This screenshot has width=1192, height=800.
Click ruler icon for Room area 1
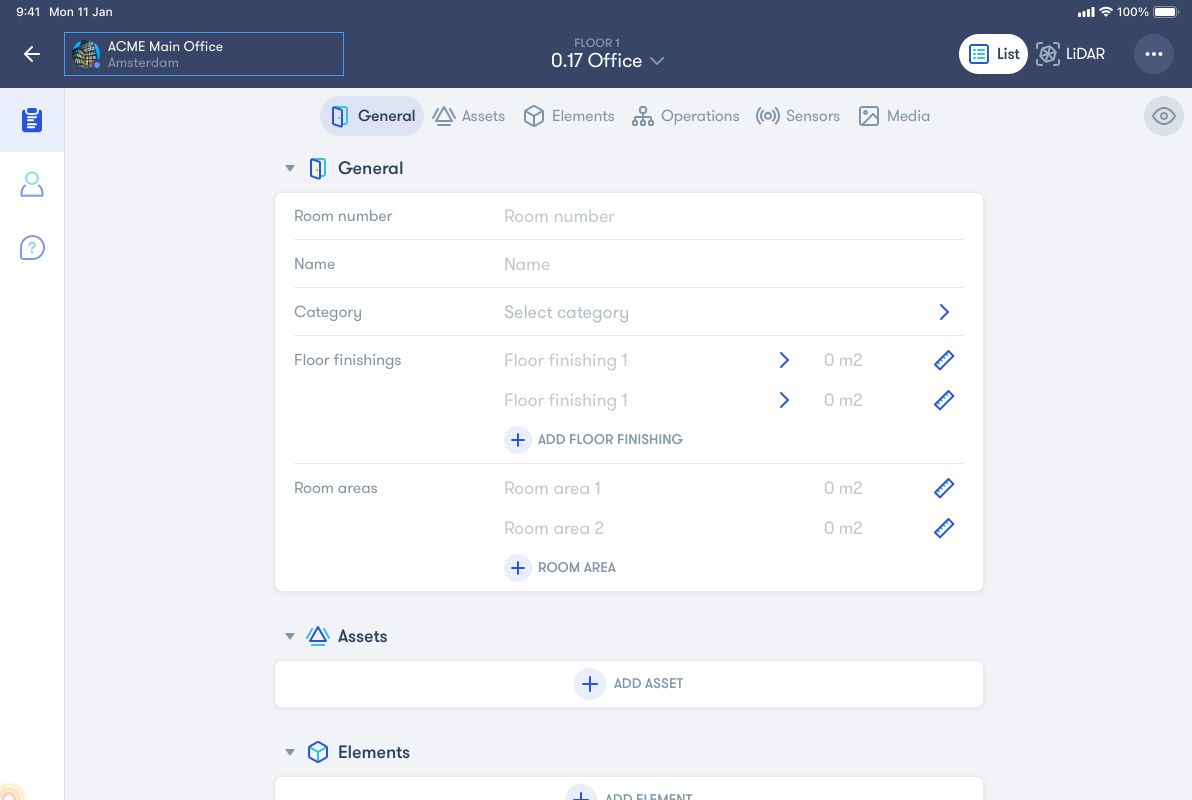tap(943, 488)
